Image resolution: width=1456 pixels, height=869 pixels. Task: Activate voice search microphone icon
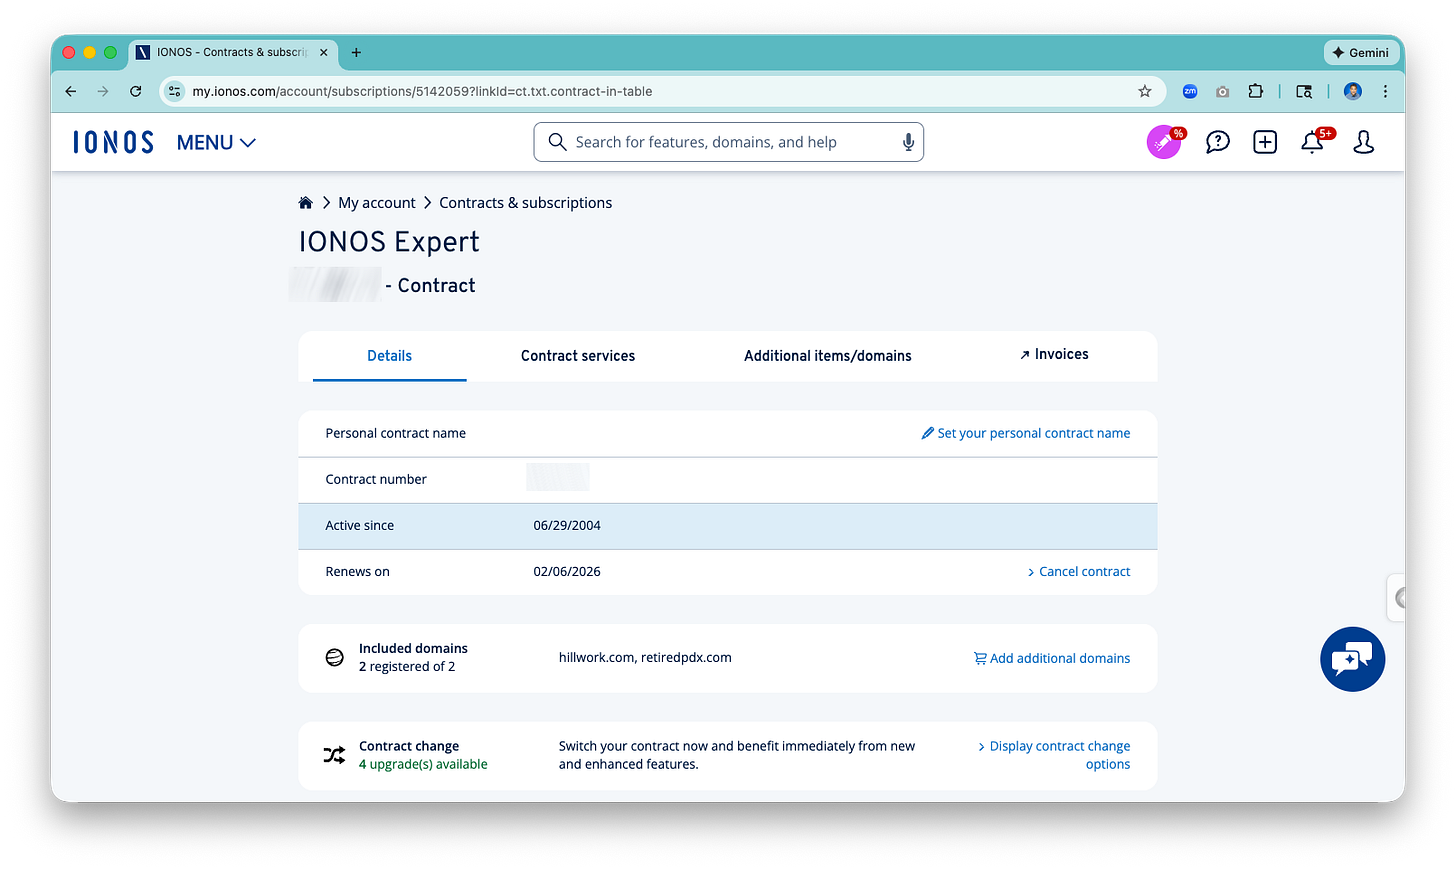pyautogui.click(x=908, y=142)
